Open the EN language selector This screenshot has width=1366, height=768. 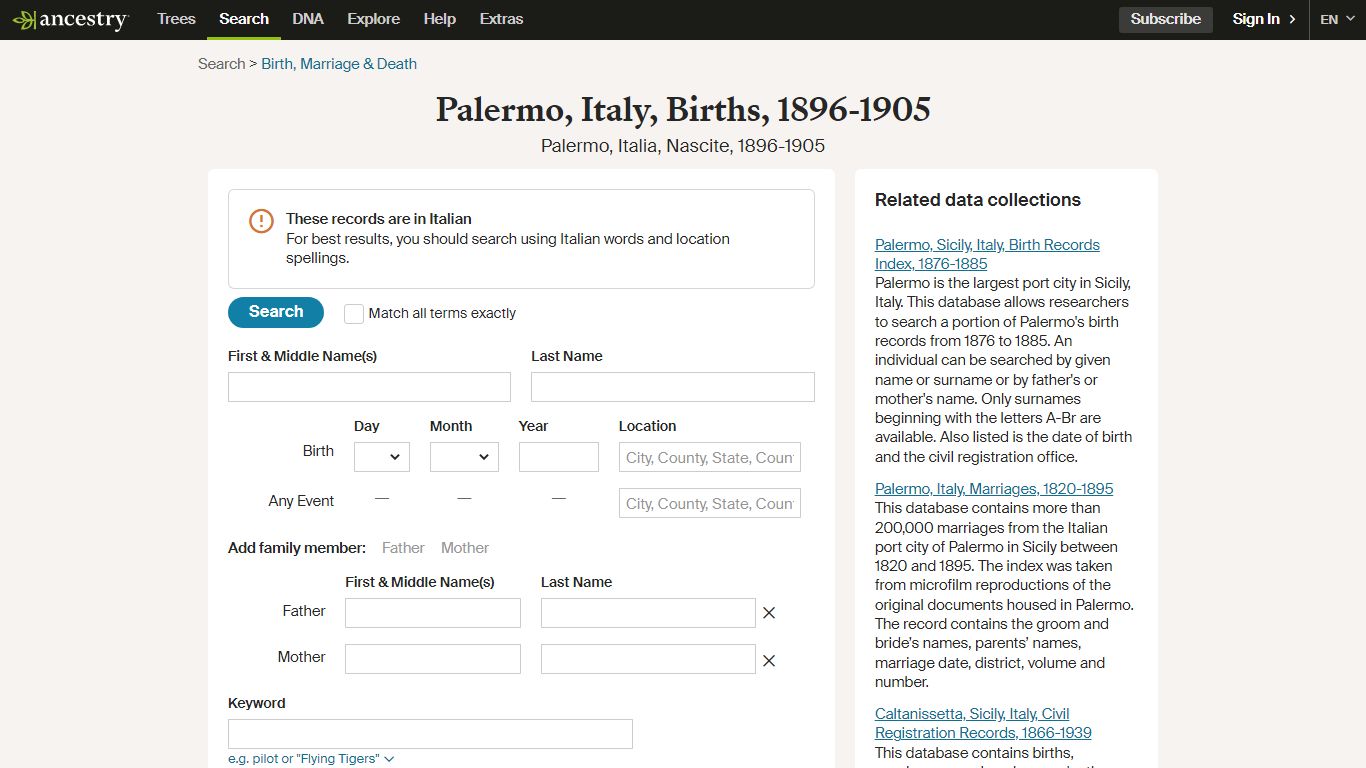click(x=1337, y=19)
